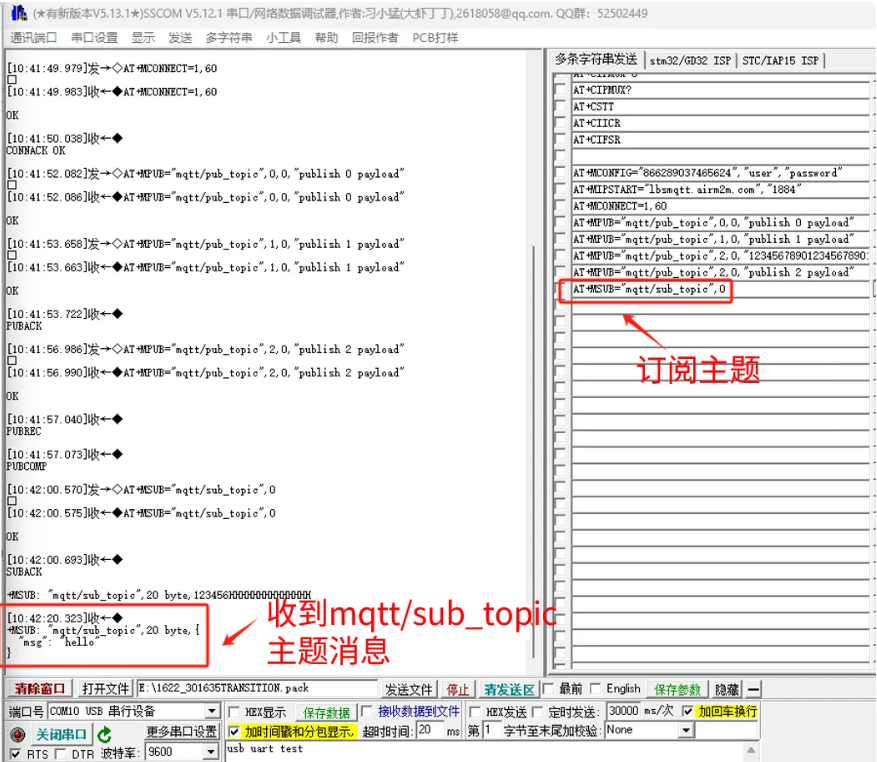
Task: Open the 多字符串 menu
Action: 229,37
